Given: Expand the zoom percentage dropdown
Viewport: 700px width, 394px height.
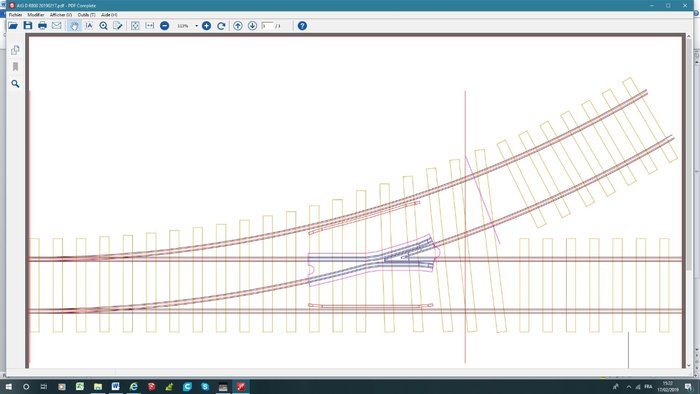Looking at the screenshot, I should (x=196, y=26).
